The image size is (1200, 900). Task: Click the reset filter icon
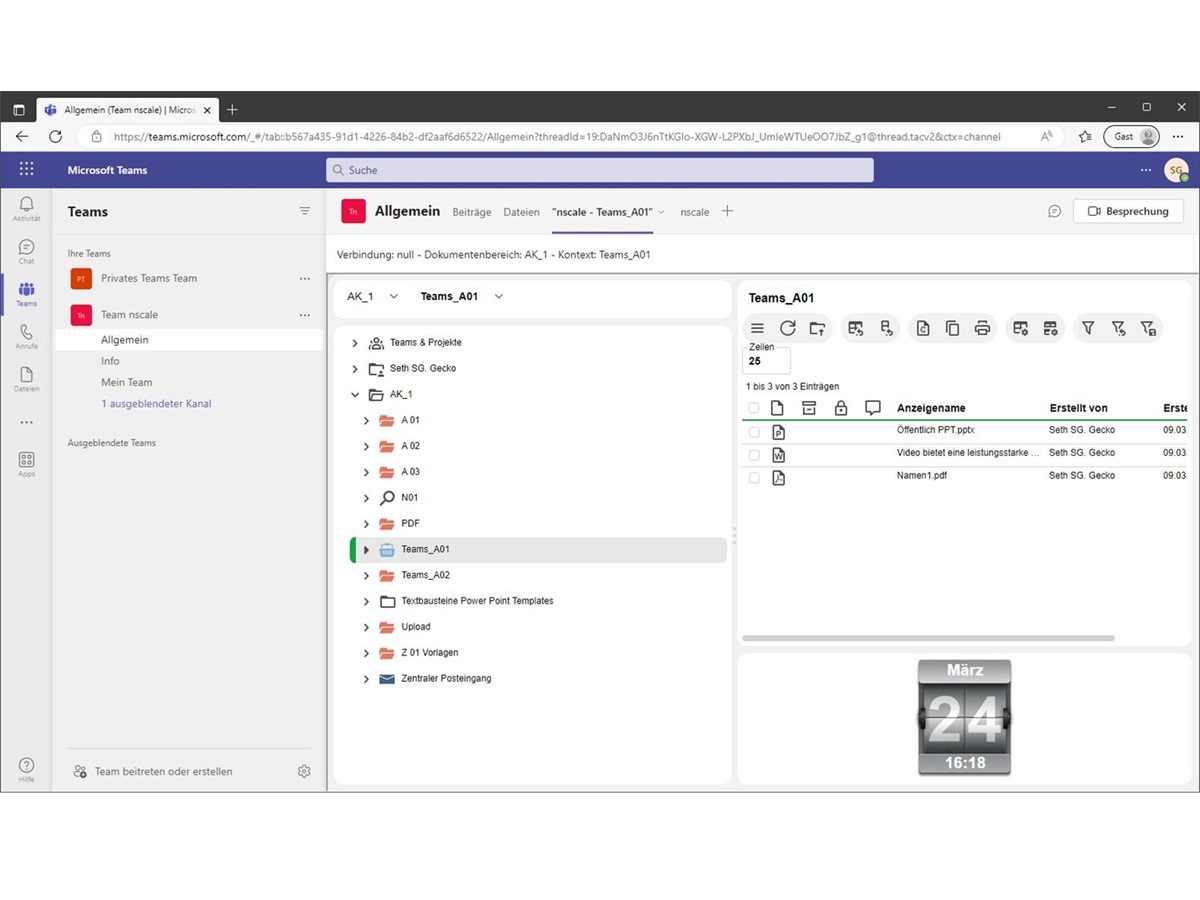(1118, 328)
